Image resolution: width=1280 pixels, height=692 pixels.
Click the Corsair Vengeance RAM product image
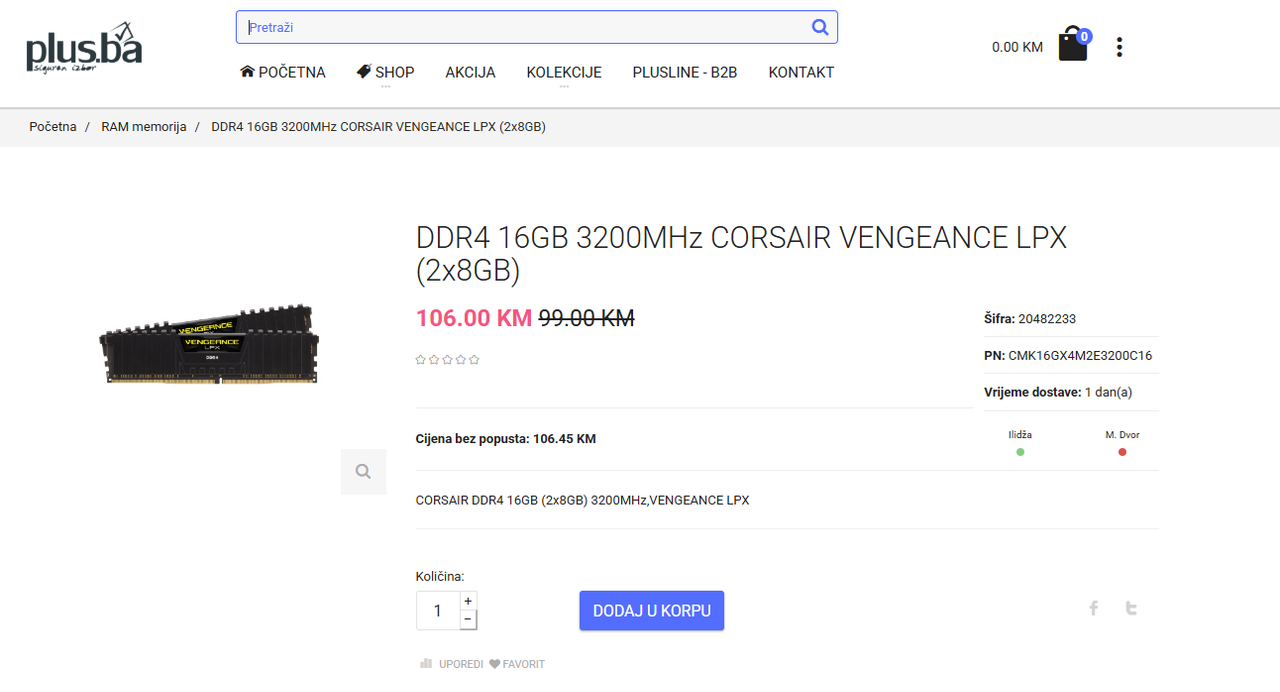pyautogui.click(x=210, y=342)
